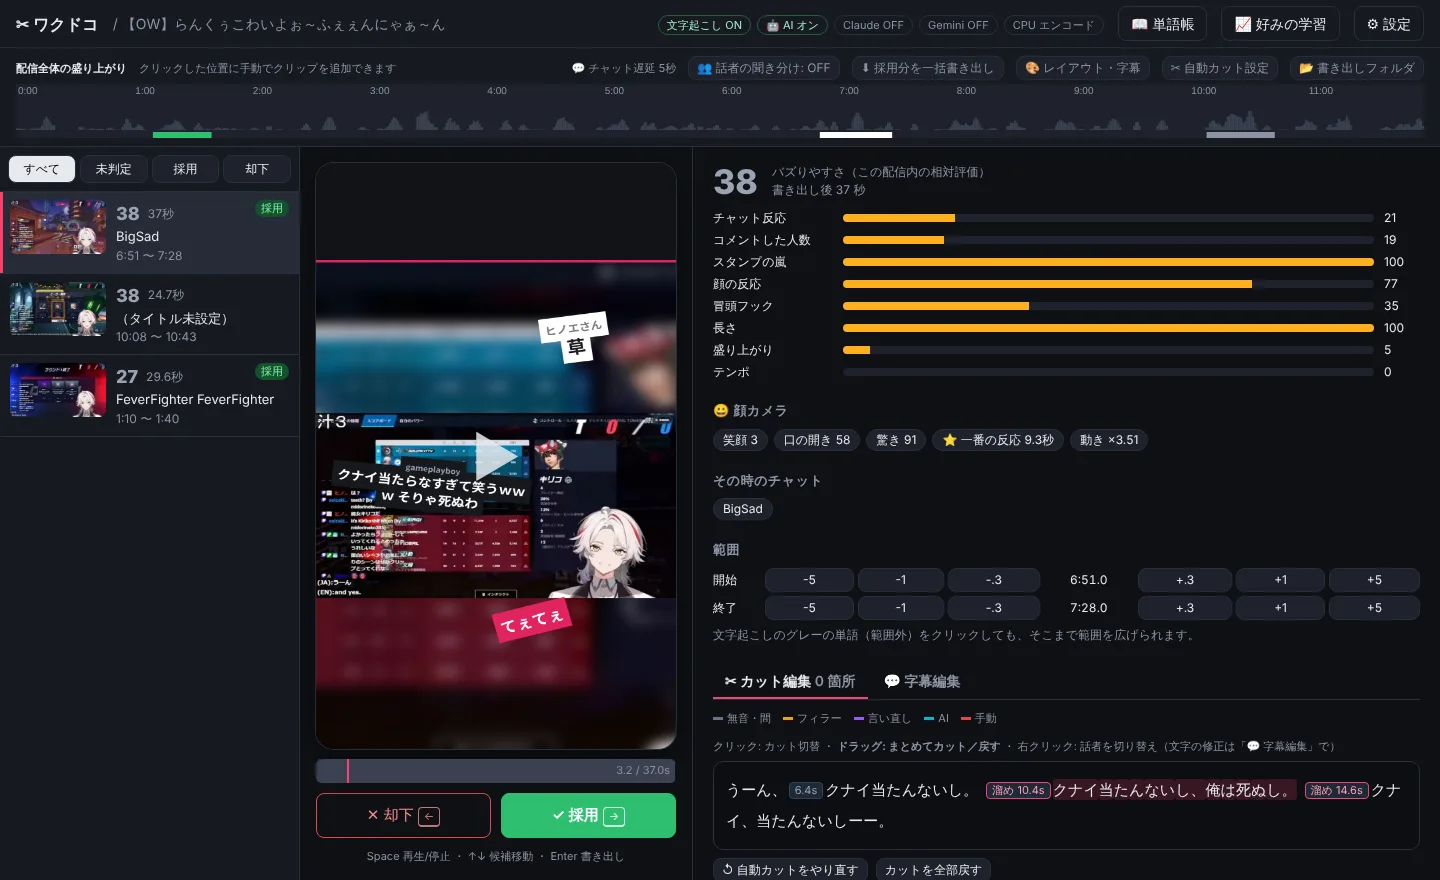The image size is (1440, 880).
Task: Toggle AI オン switch
Action: click(792, 25)
